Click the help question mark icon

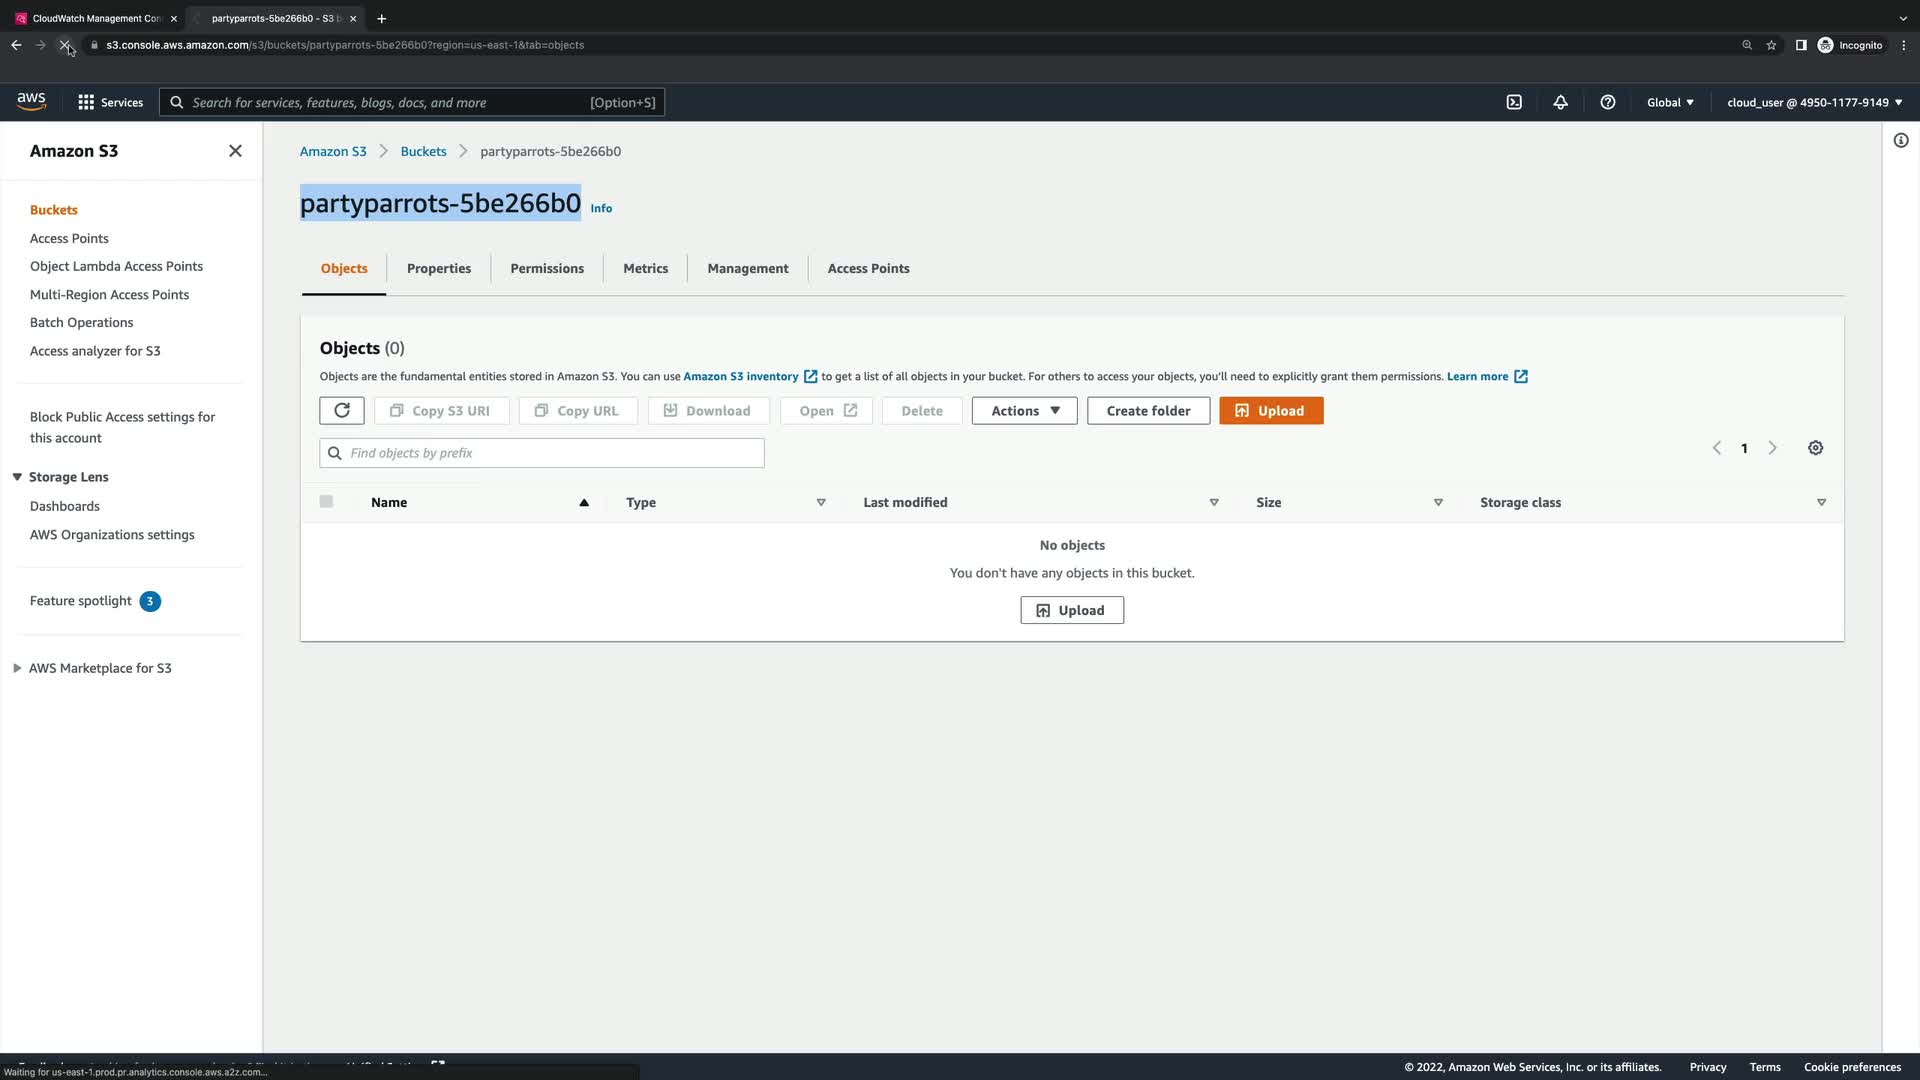click(x=1608, y=102)
